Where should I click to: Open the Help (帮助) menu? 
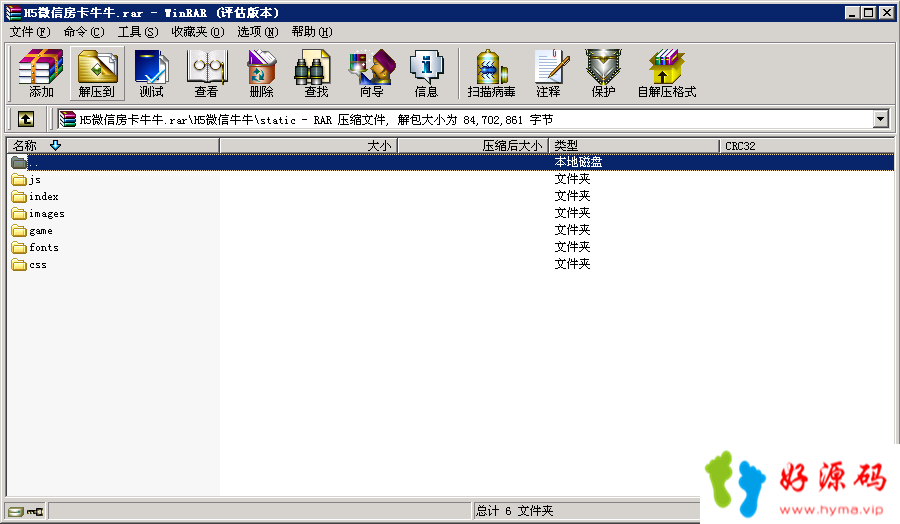(x=312, y=32)
